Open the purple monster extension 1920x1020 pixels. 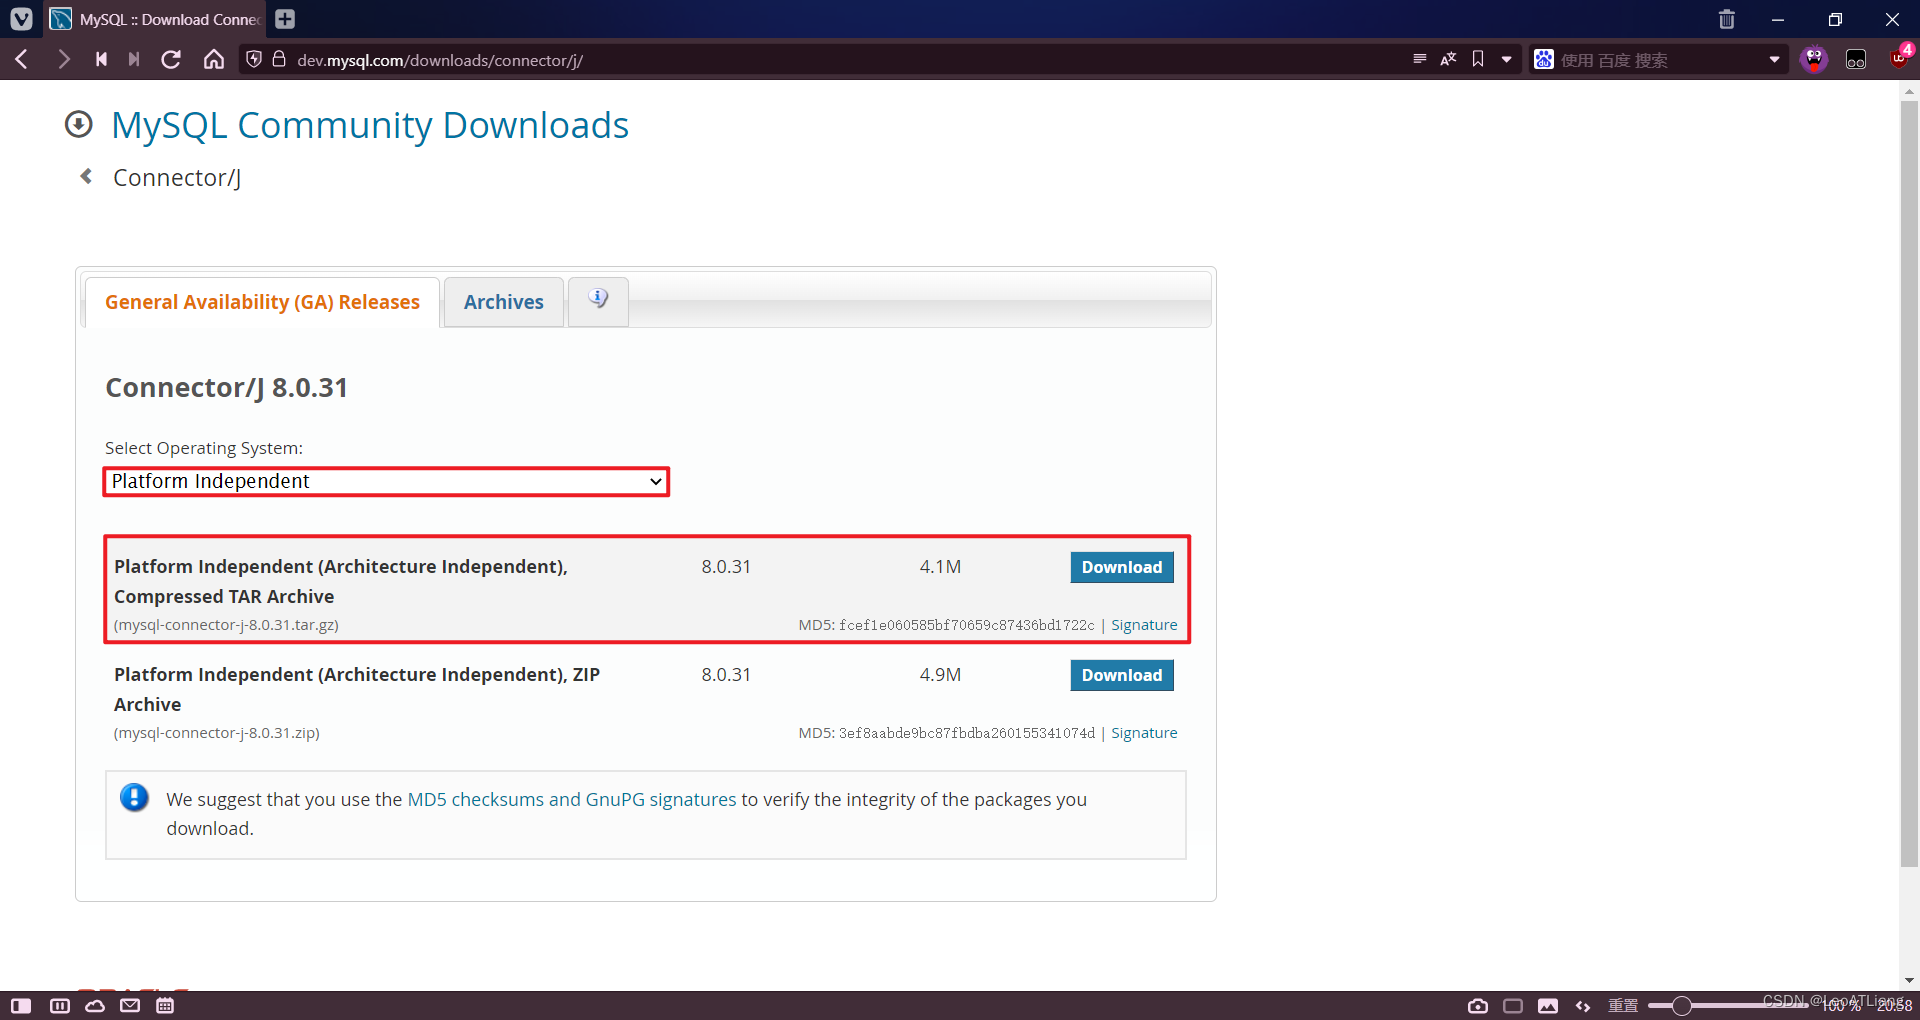pos(1814,60)
